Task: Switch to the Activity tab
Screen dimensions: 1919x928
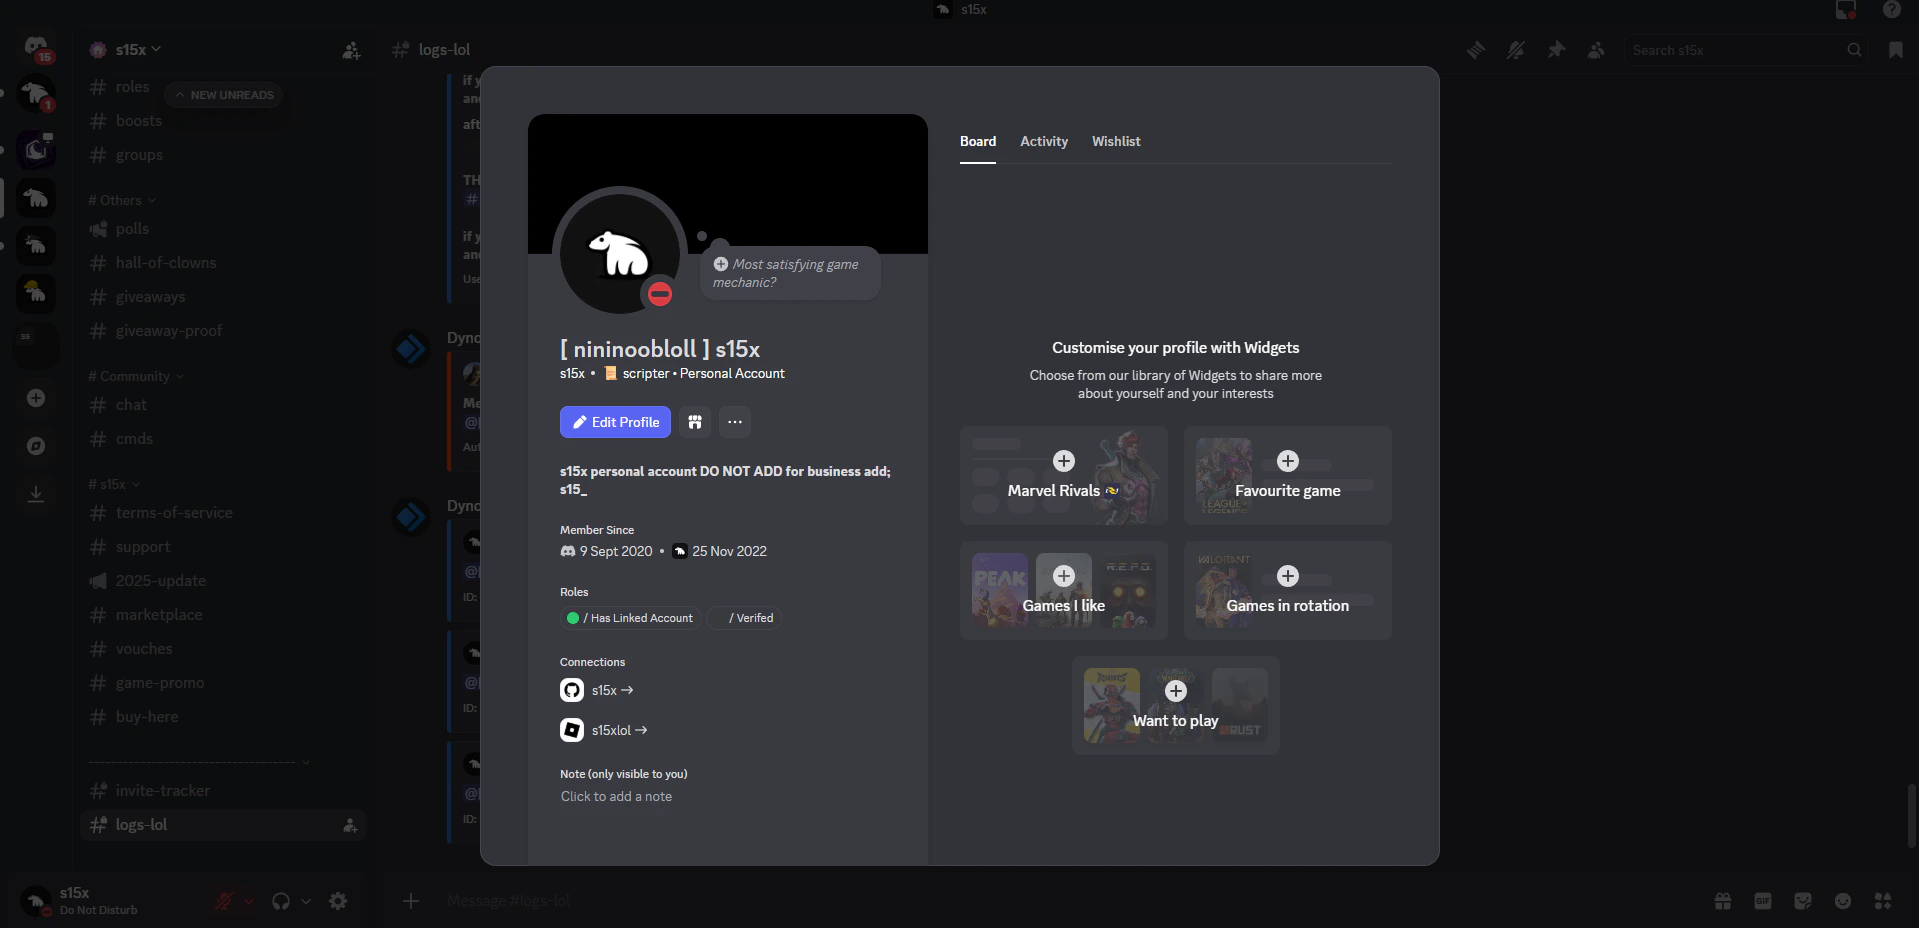Action: [1044, 142]
